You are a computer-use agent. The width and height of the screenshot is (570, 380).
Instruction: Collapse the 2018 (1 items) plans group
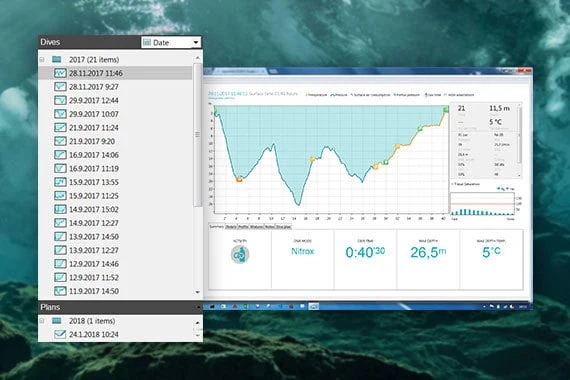[42, 321]
